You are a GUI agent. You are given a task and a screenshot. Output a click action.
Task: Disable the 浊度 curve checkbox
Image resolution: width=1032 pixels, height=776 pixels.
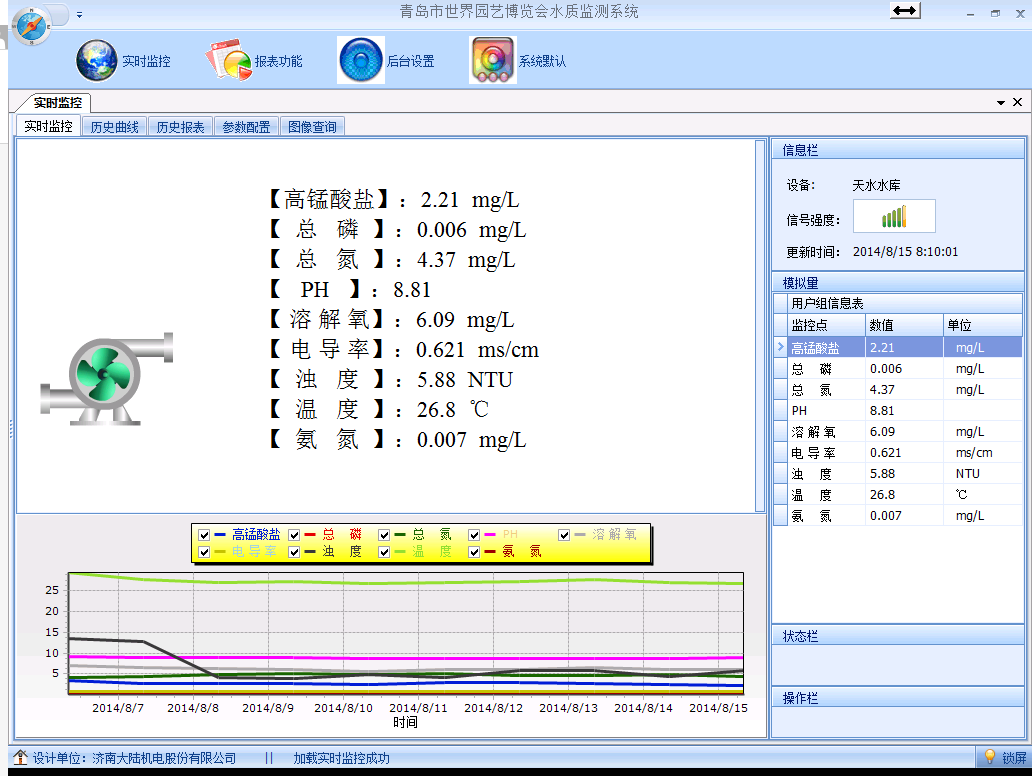(x=295, y=552)
